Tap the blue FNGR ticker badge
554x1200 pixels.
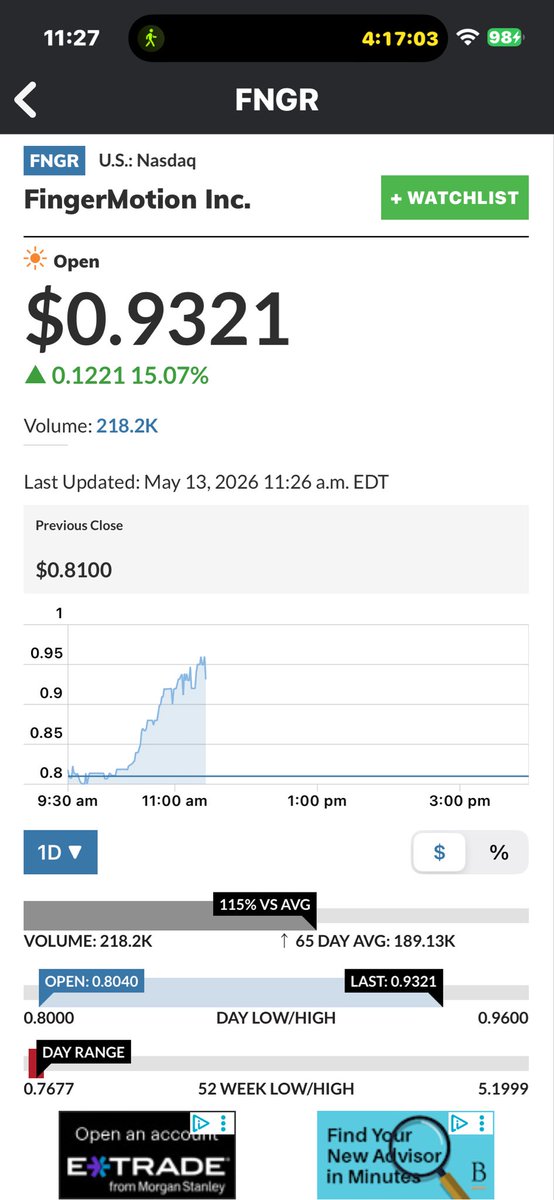coord(54,160)
